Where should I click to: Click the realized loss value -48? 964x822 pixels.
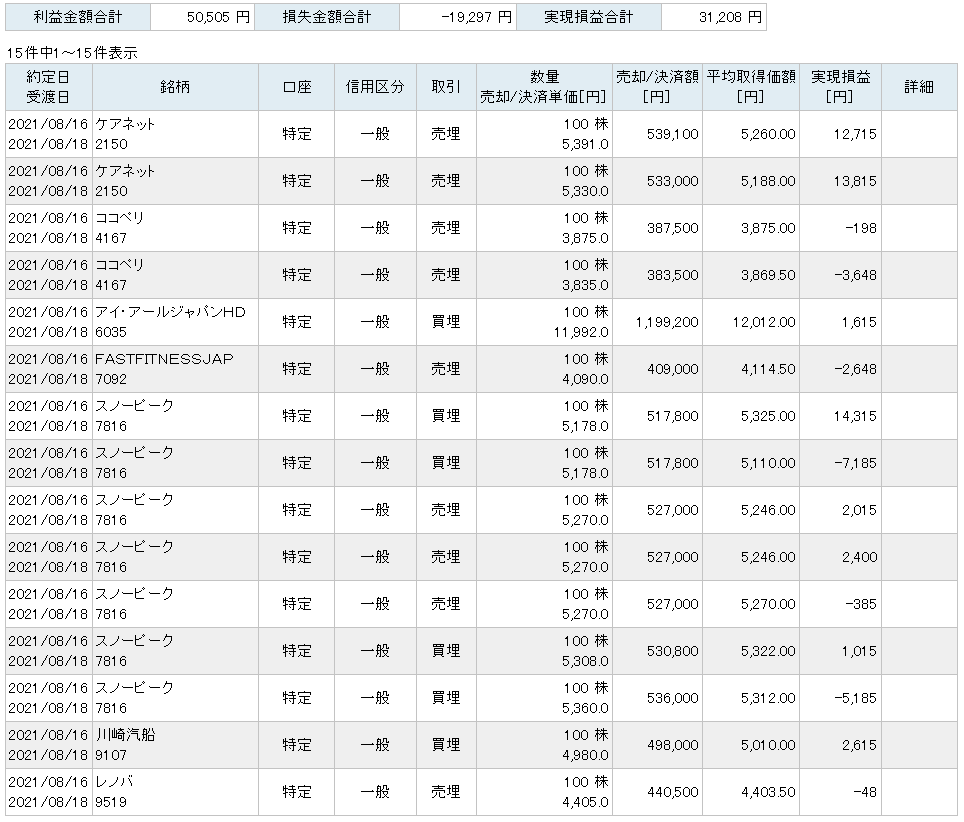point(865,792)
